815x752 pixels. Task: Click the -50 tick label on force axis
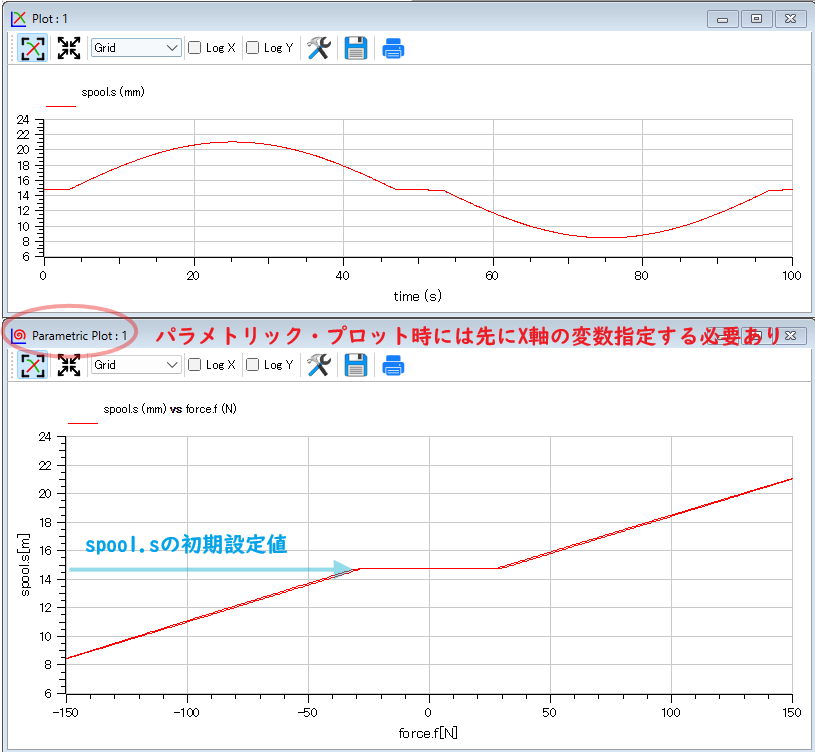(x=308, y=713)
